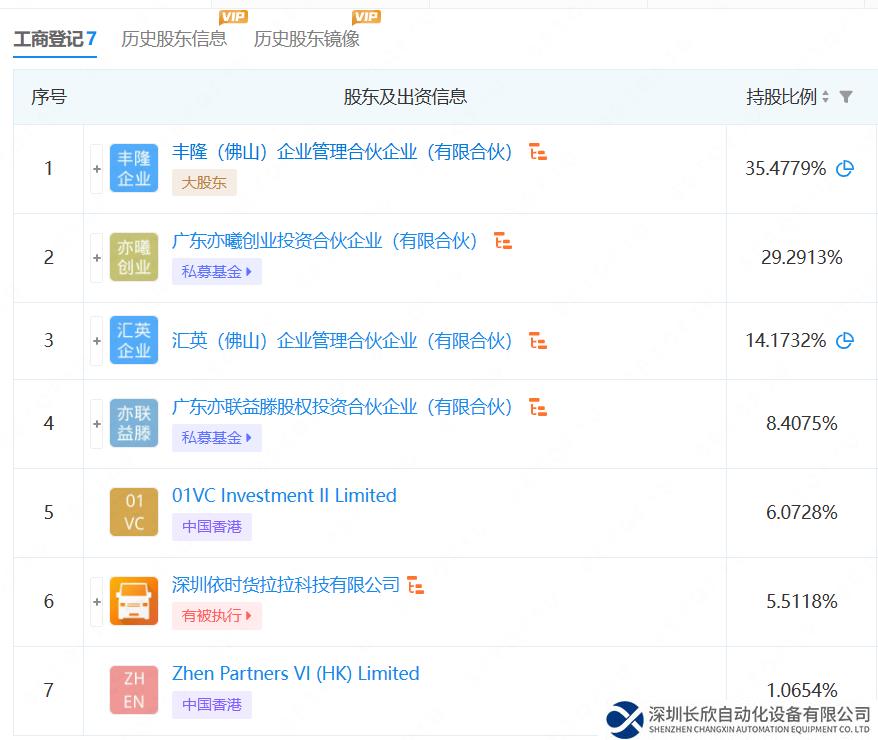Click the 大股东 tag under 丰隆
The image size is (878, 740).
[204, 183]
